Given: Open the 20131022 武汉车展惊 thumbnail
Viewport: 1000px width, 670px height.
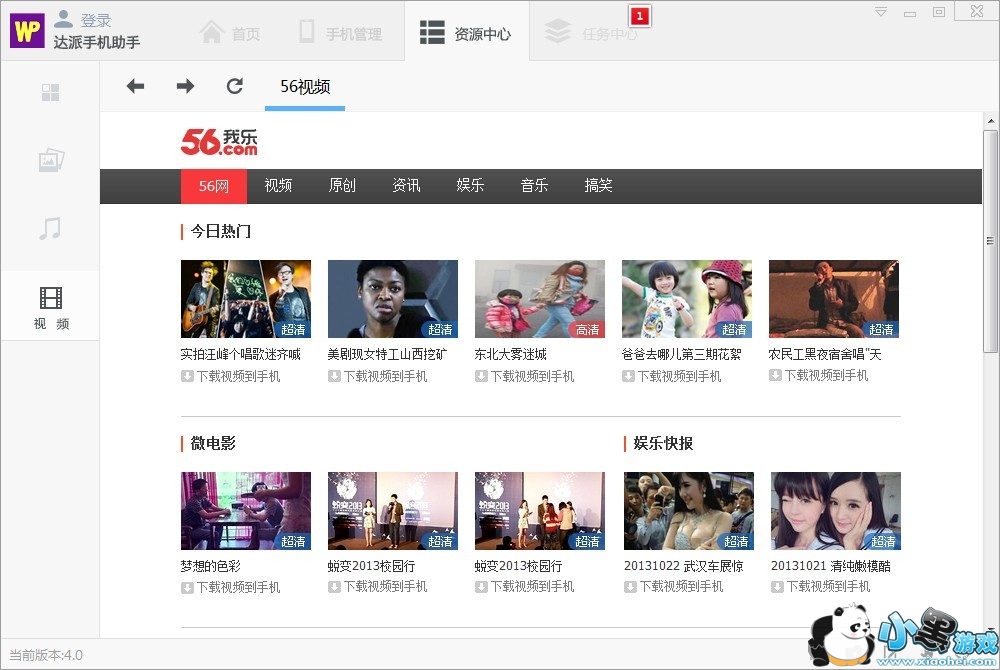Looking at the screenshot, I should tap(689, 511).
